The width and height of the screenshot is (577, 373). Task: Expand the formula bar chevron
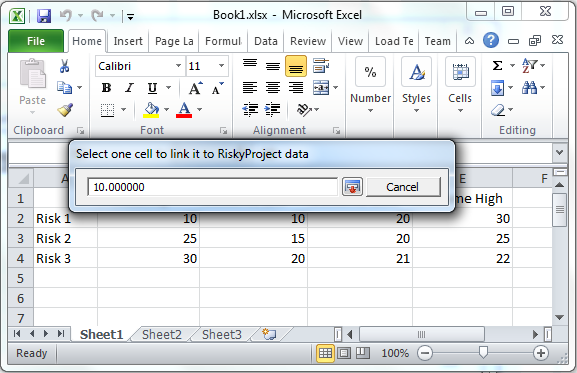coord(559,152)
